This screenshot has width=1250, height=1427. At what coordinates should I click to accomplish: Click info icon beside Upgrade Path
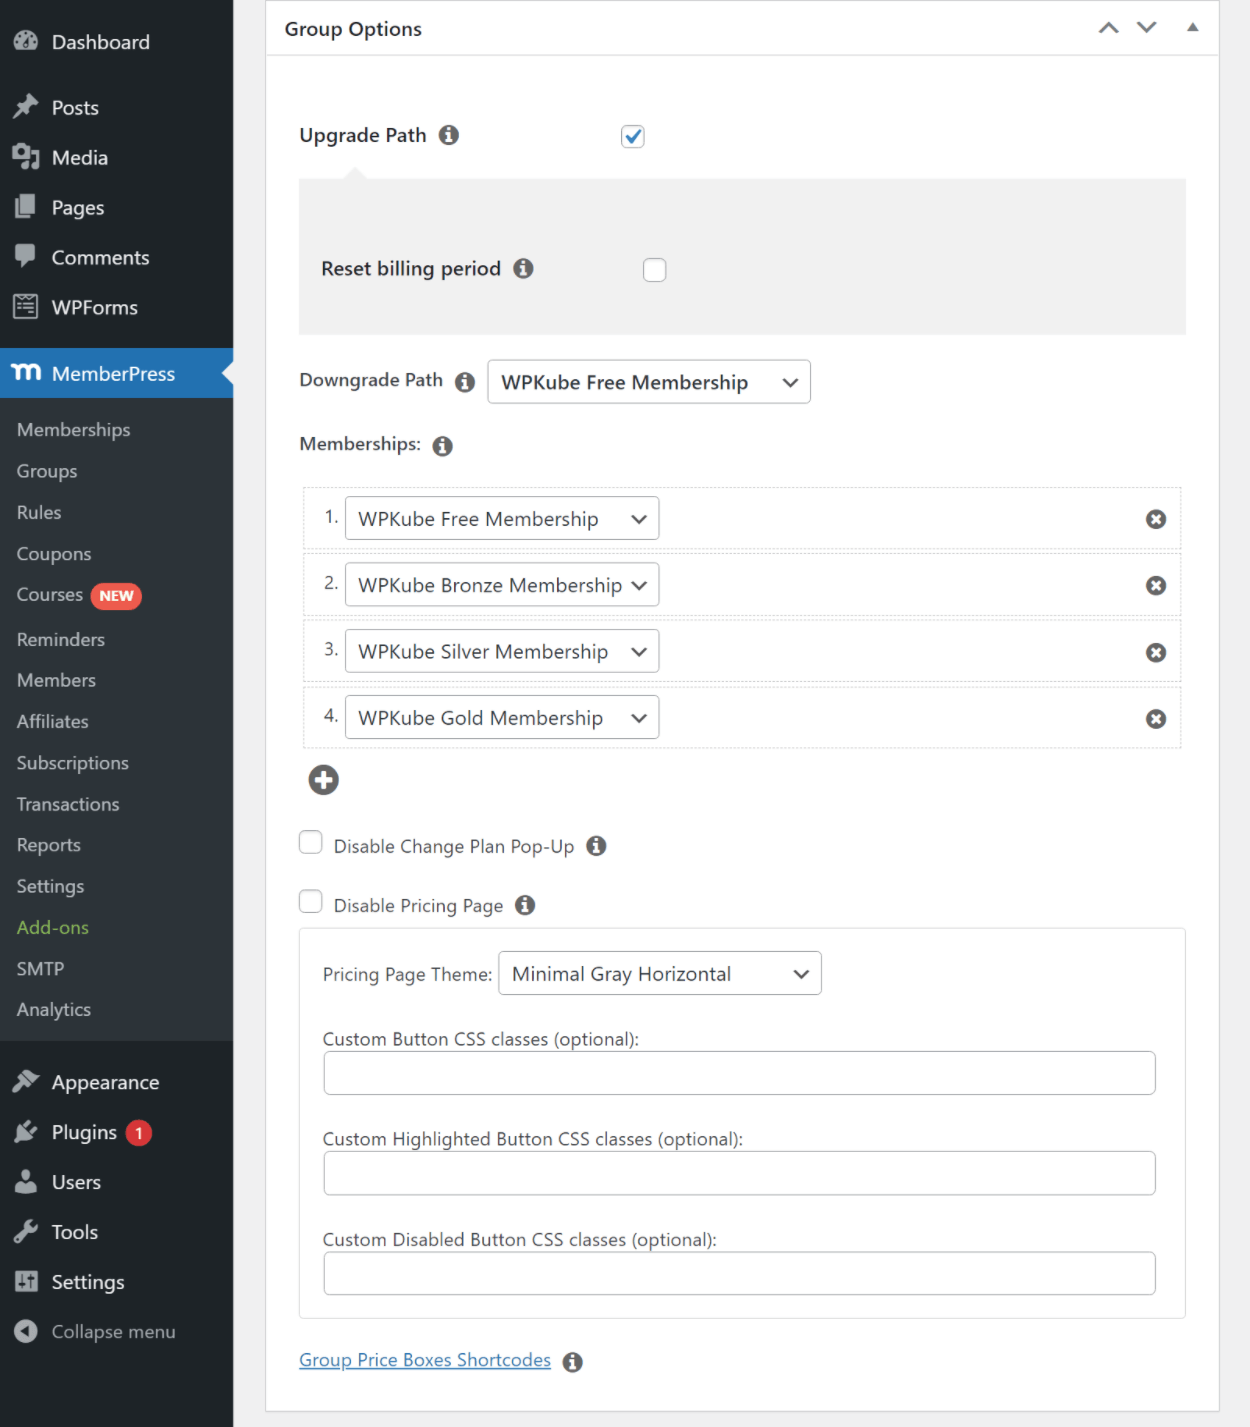pyautogui.click(x=449, y=135)
